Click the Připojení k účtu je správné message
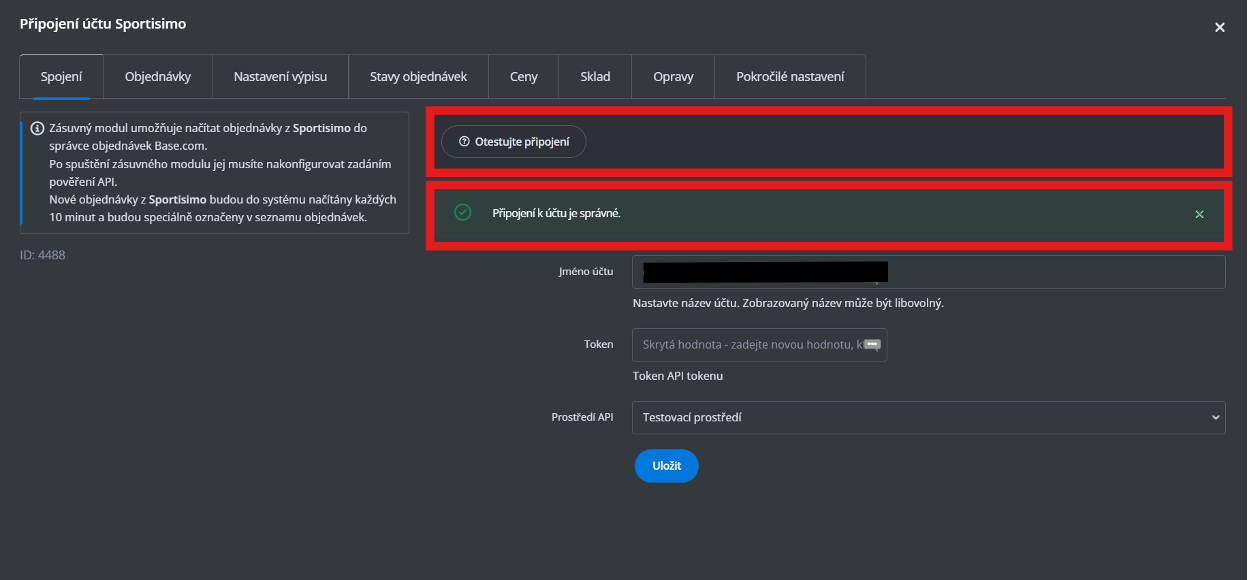 tap(557, 214)
